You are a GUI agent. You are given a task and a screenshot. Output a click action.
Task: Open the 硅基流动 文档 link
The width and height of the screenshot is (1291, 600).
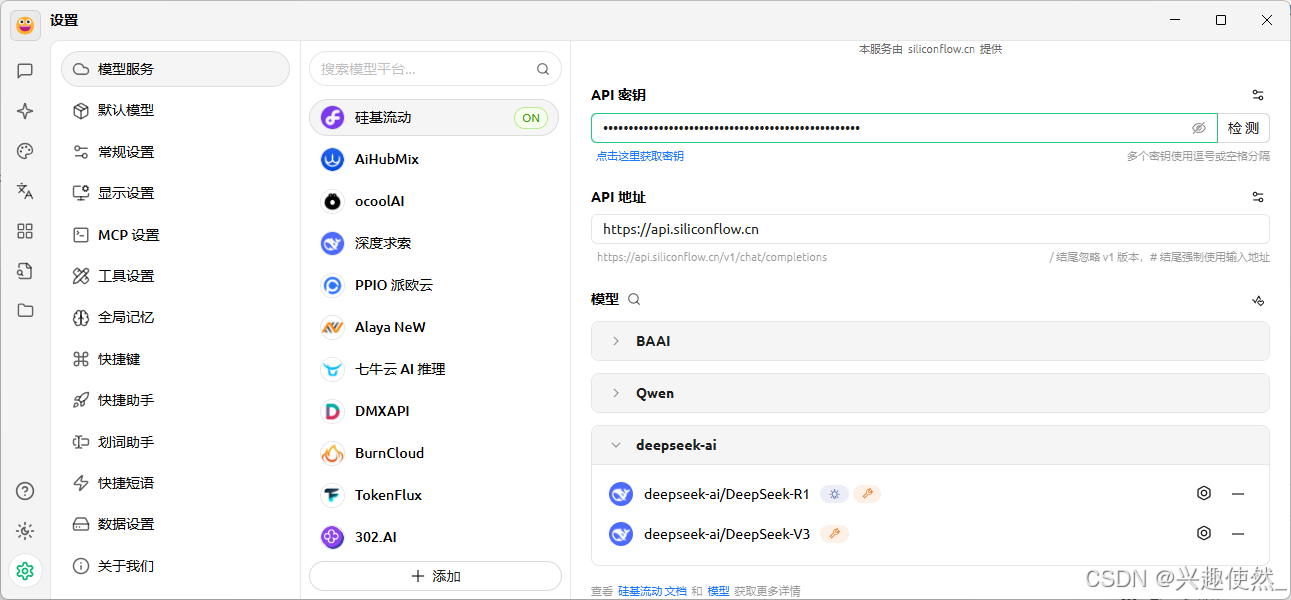point(652,591)
